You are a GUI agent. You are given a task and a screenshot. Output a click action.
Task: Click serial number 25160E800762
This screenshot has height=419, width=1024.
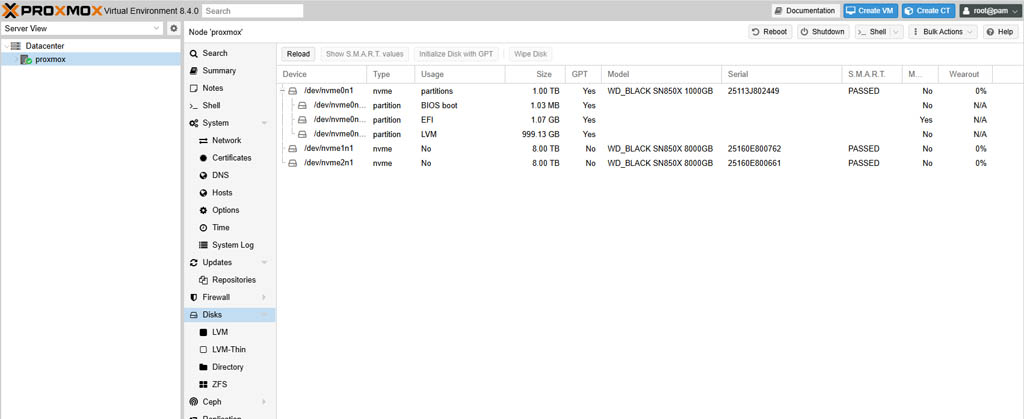[754, 149]
